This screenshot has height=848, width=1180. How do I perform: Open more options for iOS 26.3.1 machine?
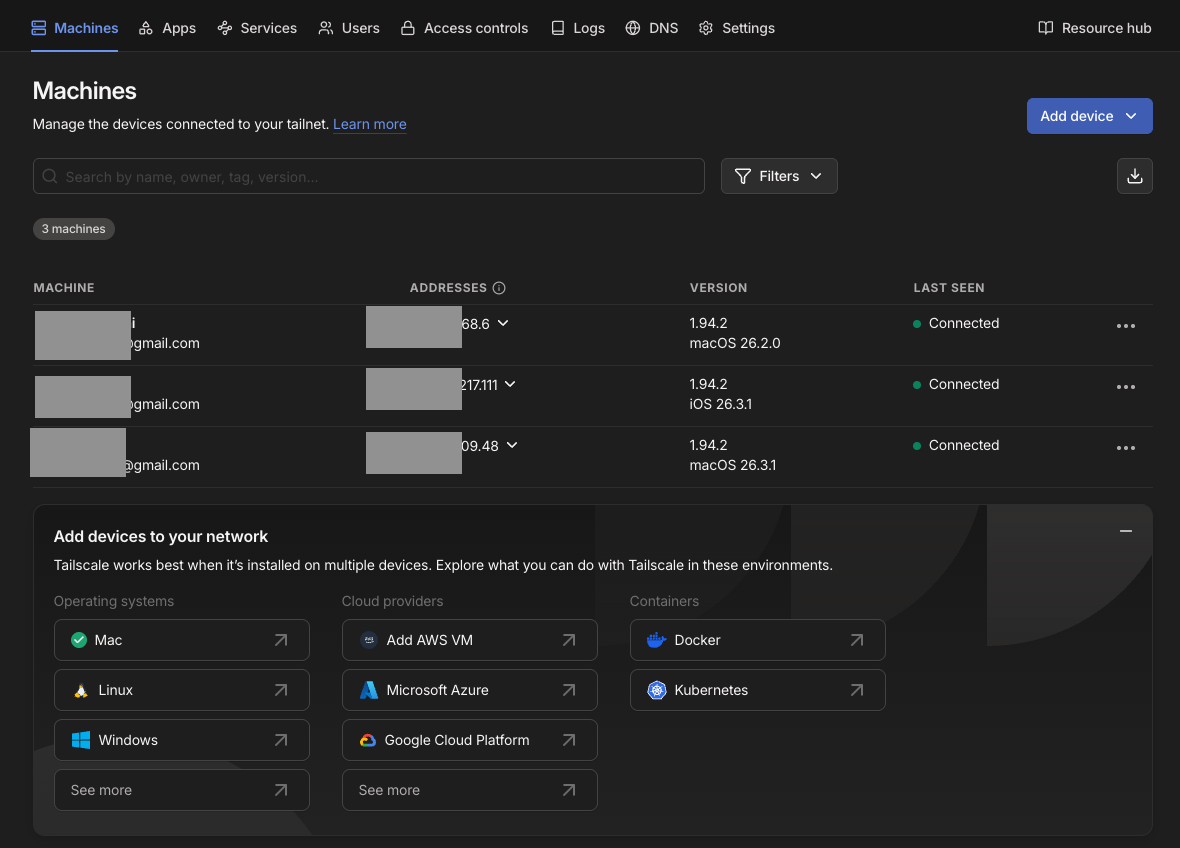pyautogui.click(x=1126, y=387)
